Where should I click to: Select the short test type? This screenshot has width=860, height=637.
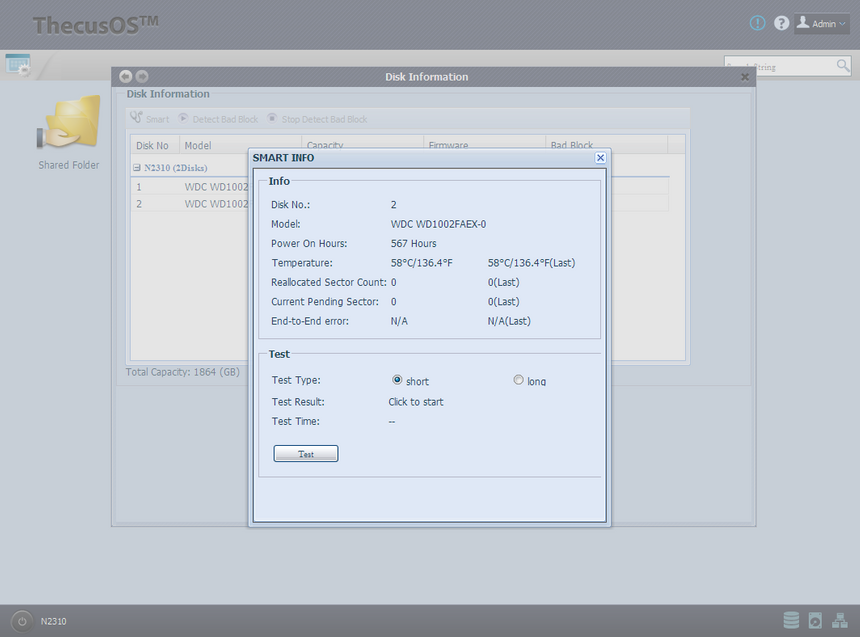pyautogui.click(x=397, y=380)
